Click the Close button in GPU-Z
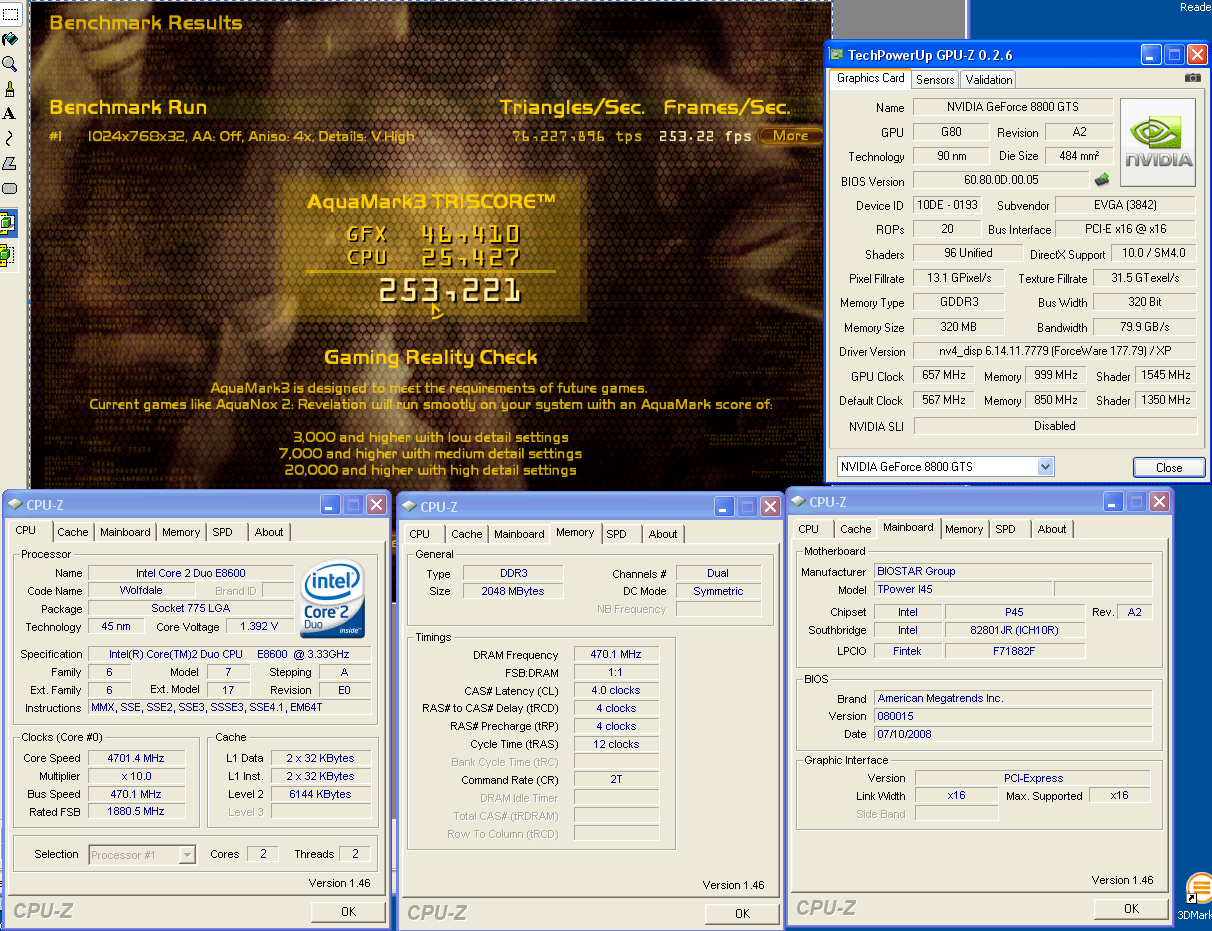 coord(1168,467)
